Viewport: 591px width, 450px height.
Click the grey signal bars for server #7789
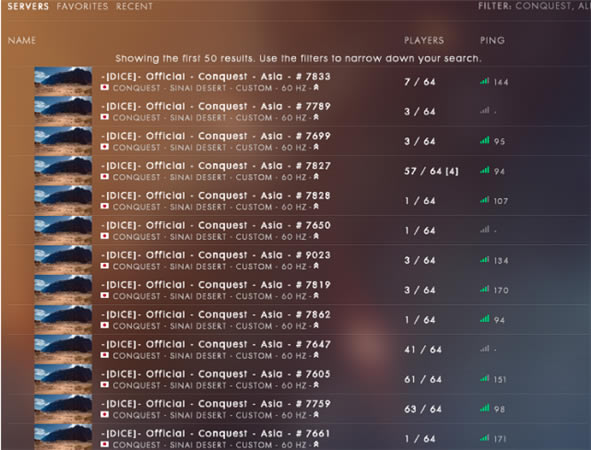click(x=485, y=110)
